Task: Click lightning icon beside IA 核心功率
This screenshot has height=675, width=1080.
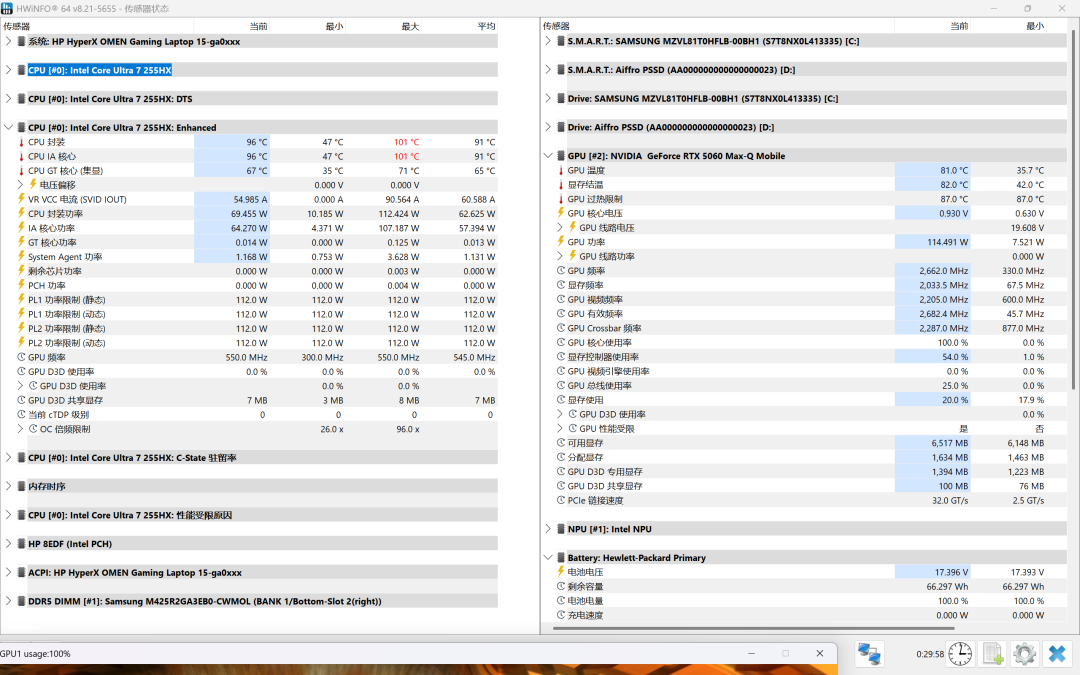Action: pyautogui.click(x=21, y=228)
